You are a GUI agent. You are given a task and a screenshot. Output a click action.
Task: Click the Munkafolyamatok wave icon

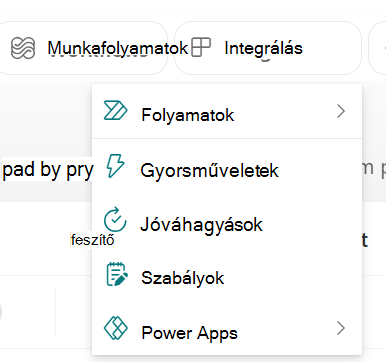pyautogui.click(x=23, y=48)
